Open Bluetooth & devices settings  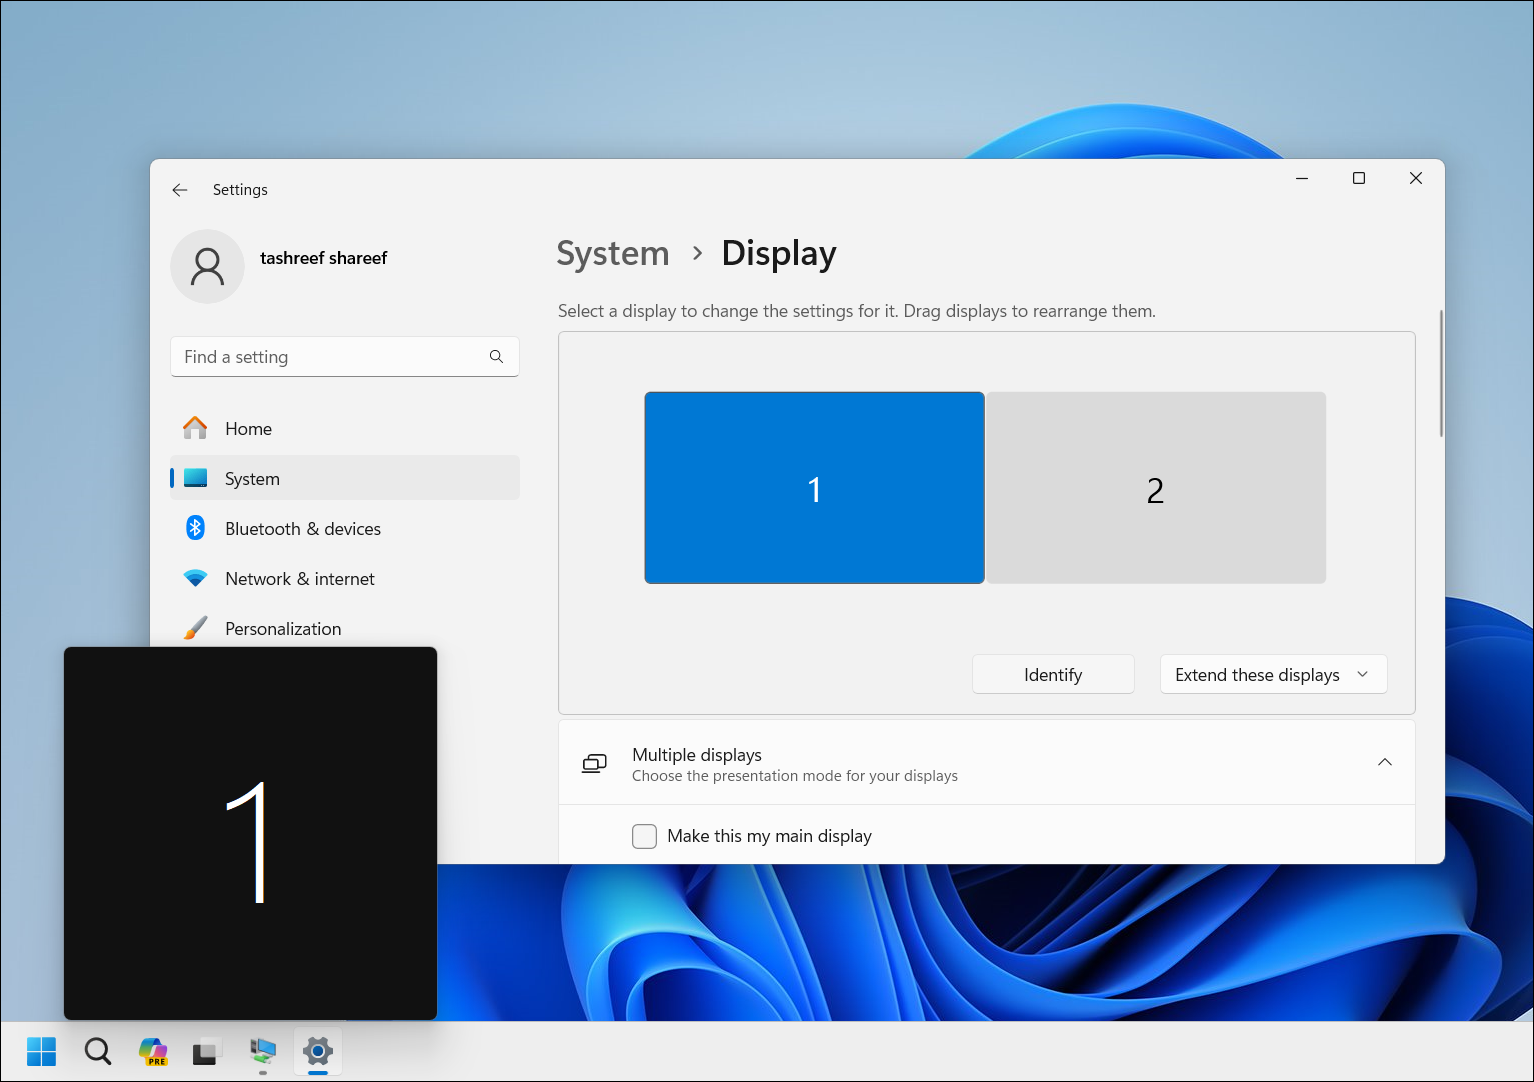pos(302,528)
